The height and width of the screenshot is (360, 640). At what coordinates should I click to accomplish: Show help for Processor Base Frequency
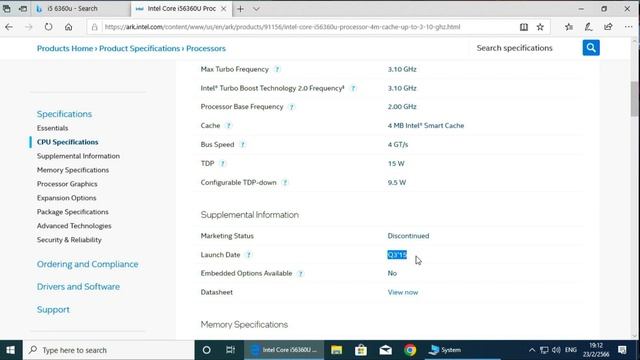click(x=291, y=107)
